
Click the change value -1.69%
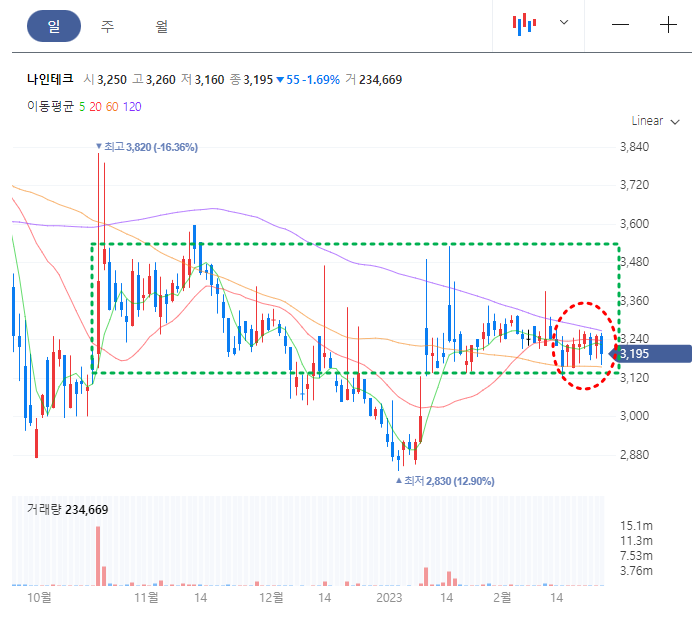point(321,80)
